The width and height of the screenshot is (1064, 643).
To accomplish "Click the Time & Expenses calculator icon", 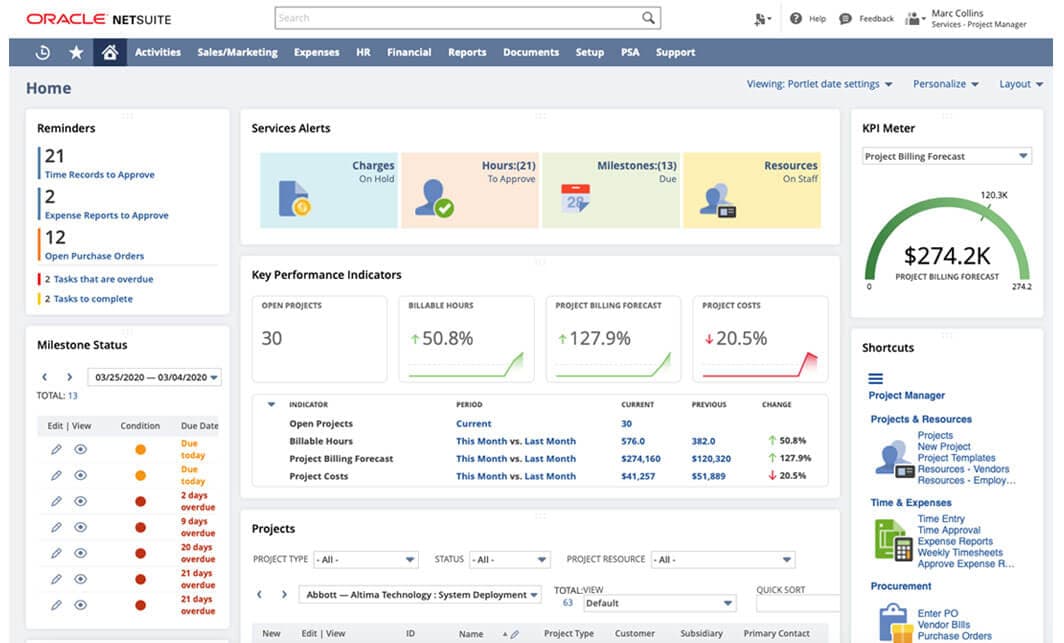I will click(893, 540).
